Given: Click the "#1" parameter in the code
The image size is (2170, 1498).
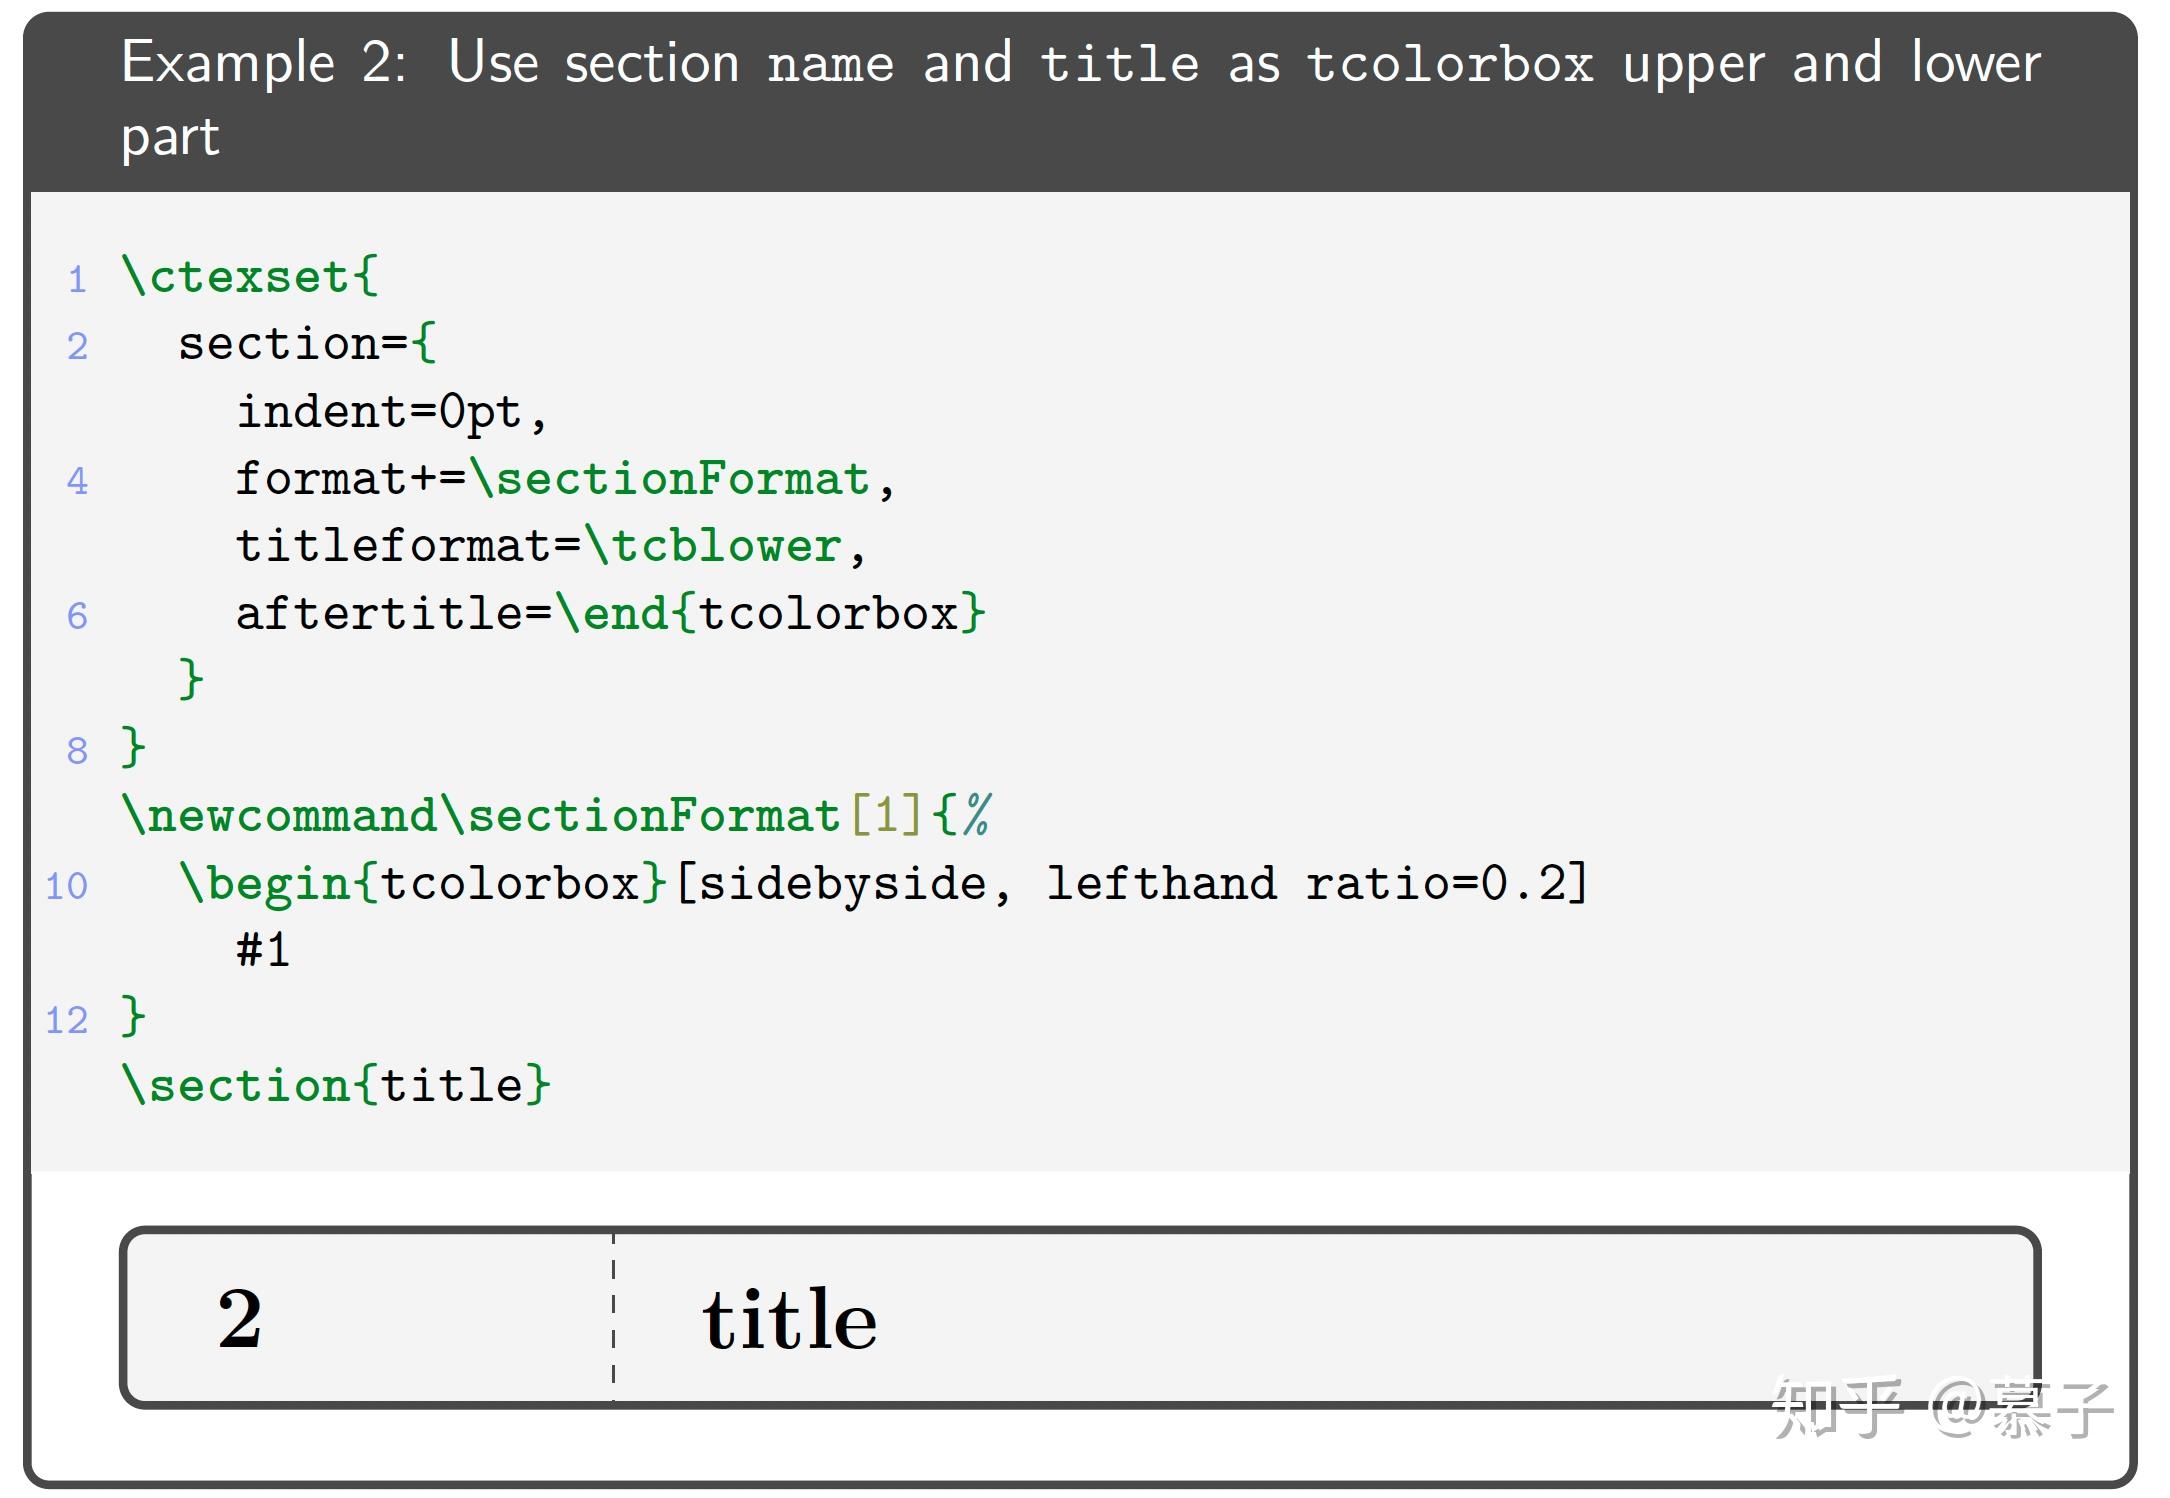Looking at the screenshot, I should 263,950.
